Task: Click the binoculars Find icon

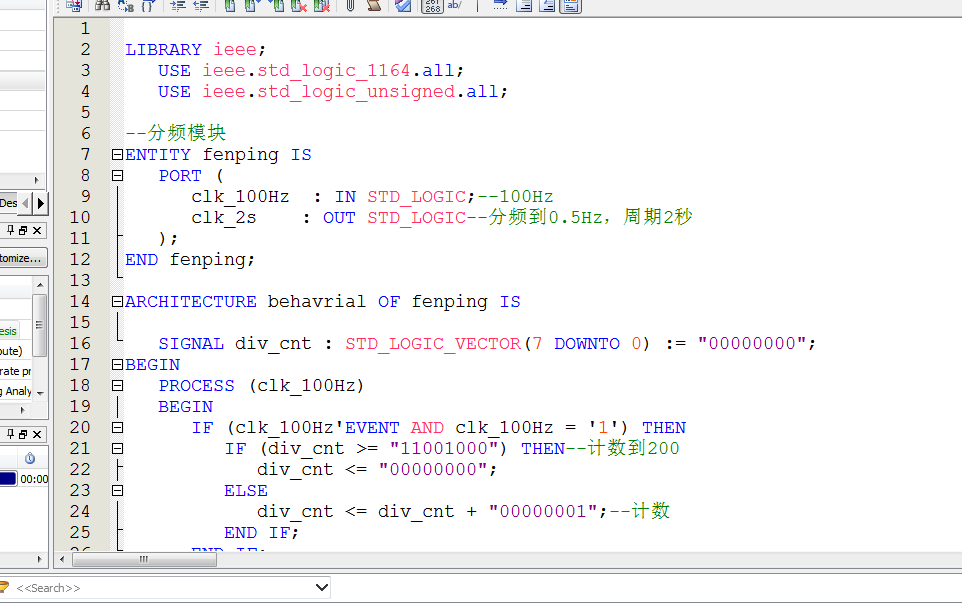Action: click(x=102, y=5)
